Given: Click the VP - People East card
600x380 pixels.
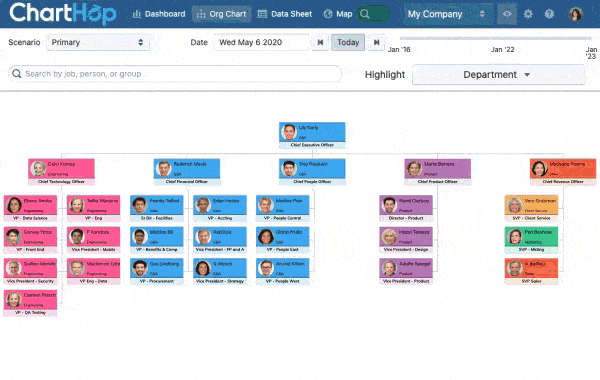Looking at the screenshot, I should (282, 240).
